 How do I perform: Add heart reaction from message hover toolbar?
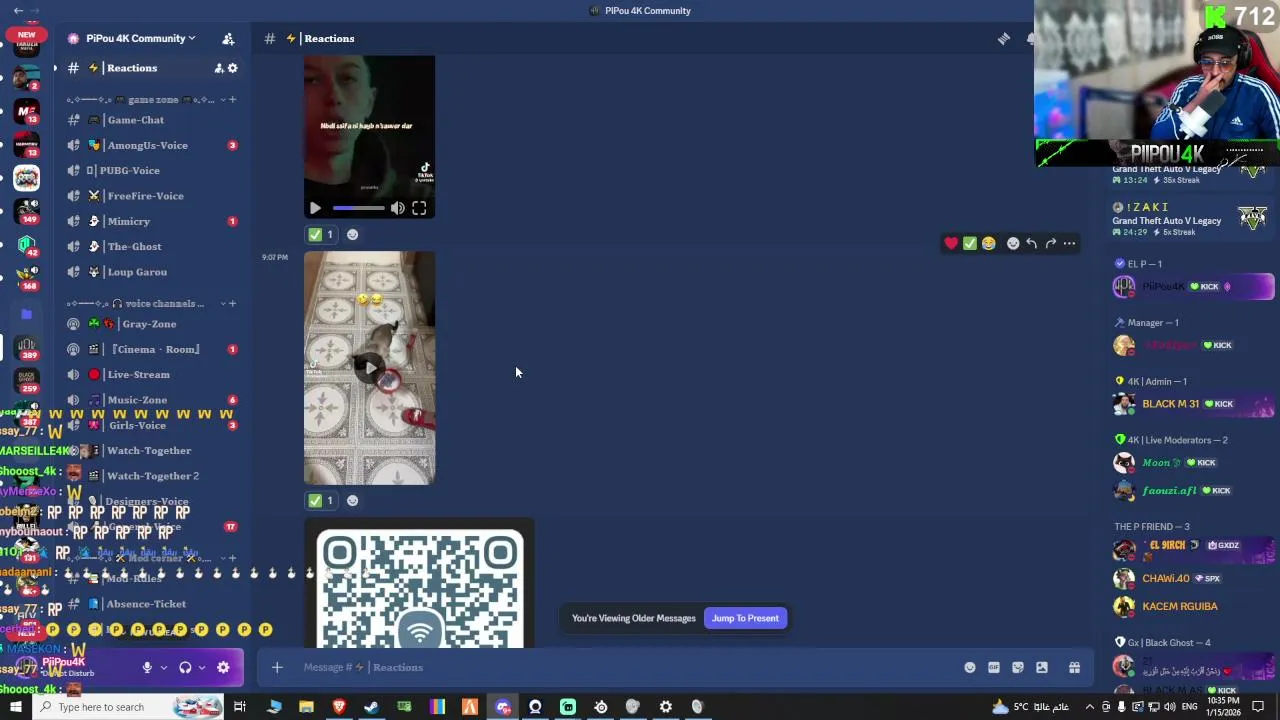click(951, 243)
